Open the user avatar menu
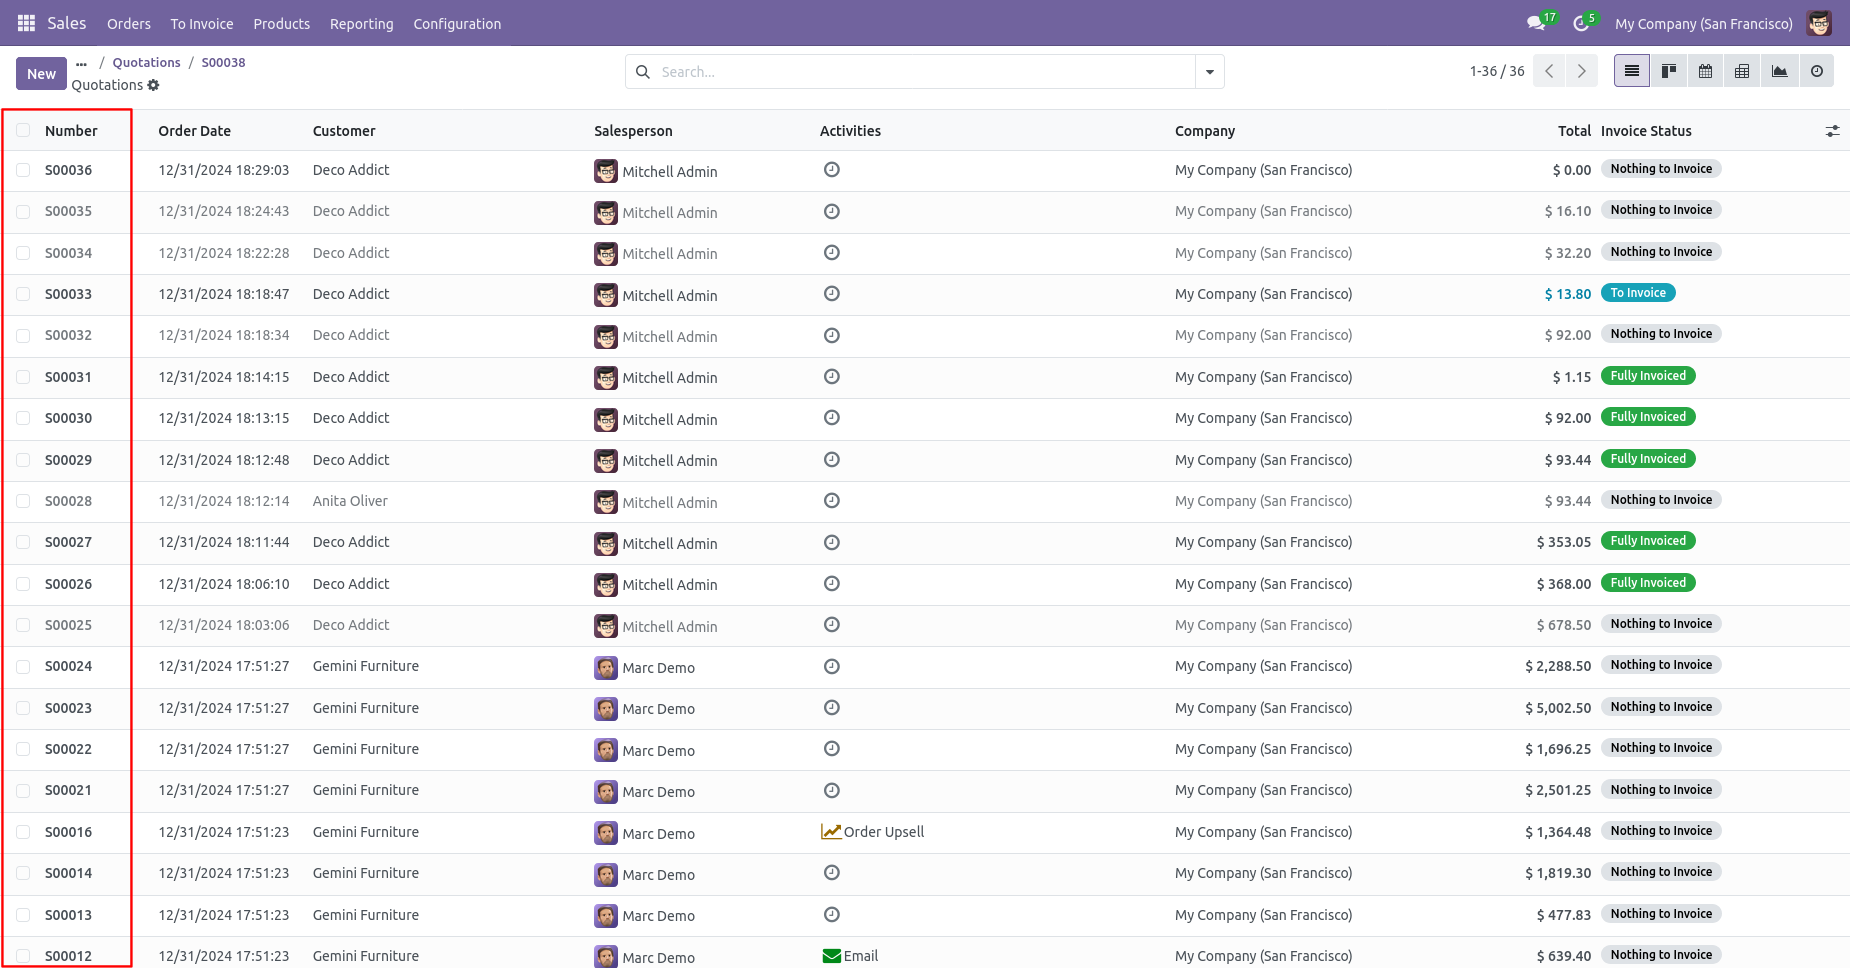 [x=1819, y=23]
